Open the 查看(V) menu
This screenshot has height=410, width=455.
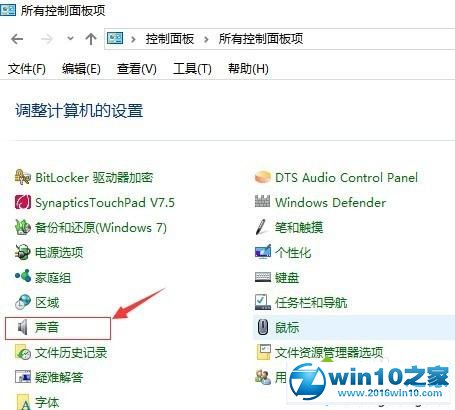tap(137, 69)
